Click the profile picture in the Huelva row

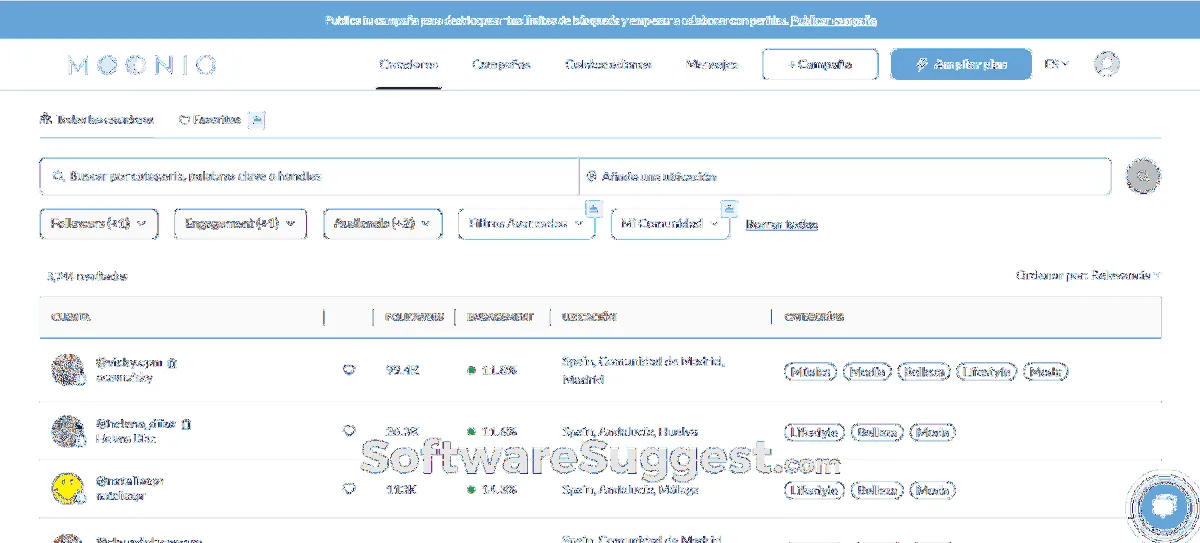tap(68, 431)
